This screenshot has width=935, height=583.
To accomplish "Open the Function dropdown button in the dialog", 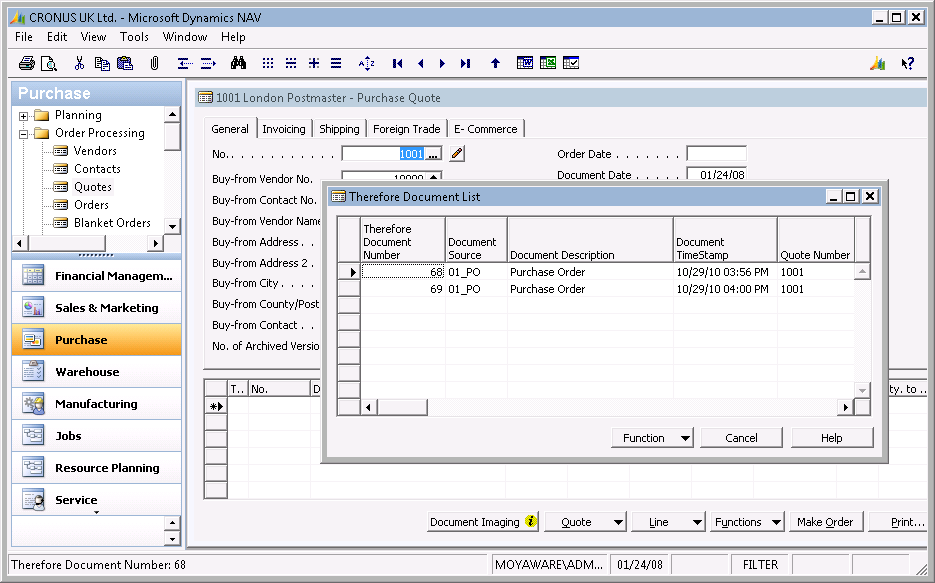I will point(652,438).
